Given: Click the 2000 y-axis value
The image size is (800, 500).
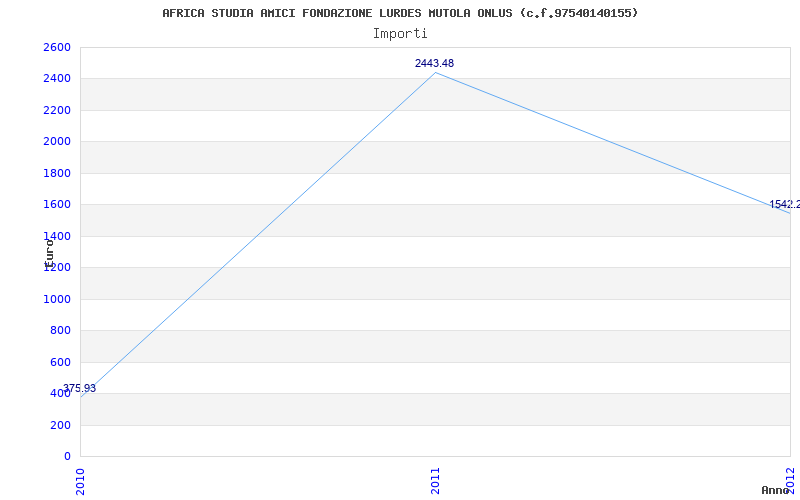Looking at the screenshot, I should (57, 142).
